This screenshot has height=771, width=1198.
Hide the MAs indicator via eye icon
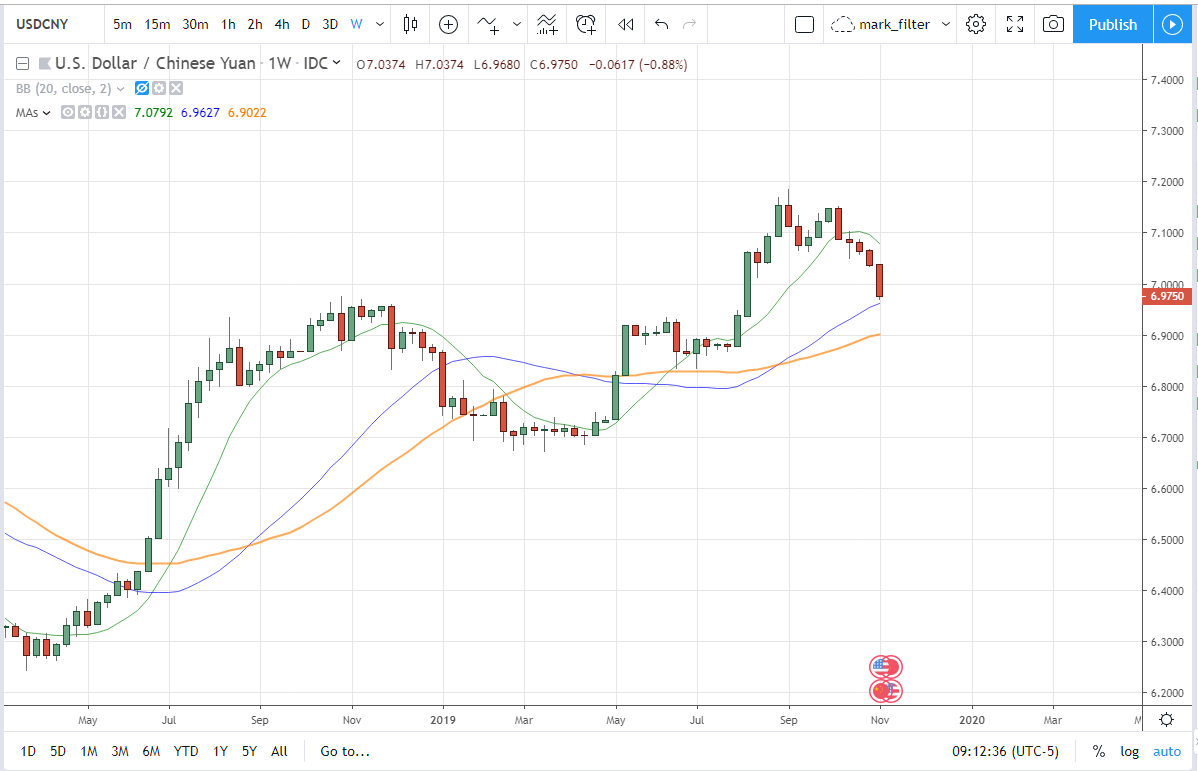pyautogui.click(x=68, y=112)
